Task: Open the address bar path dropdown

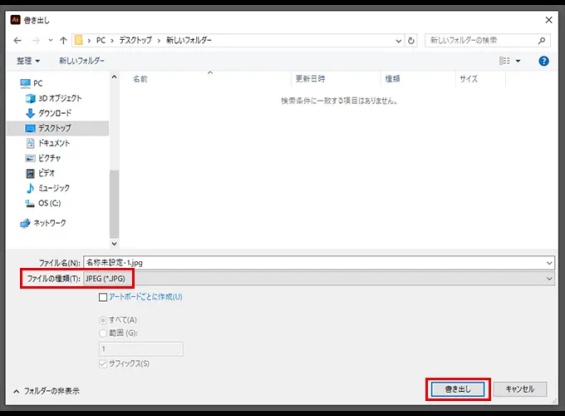Action: [398, 41]
